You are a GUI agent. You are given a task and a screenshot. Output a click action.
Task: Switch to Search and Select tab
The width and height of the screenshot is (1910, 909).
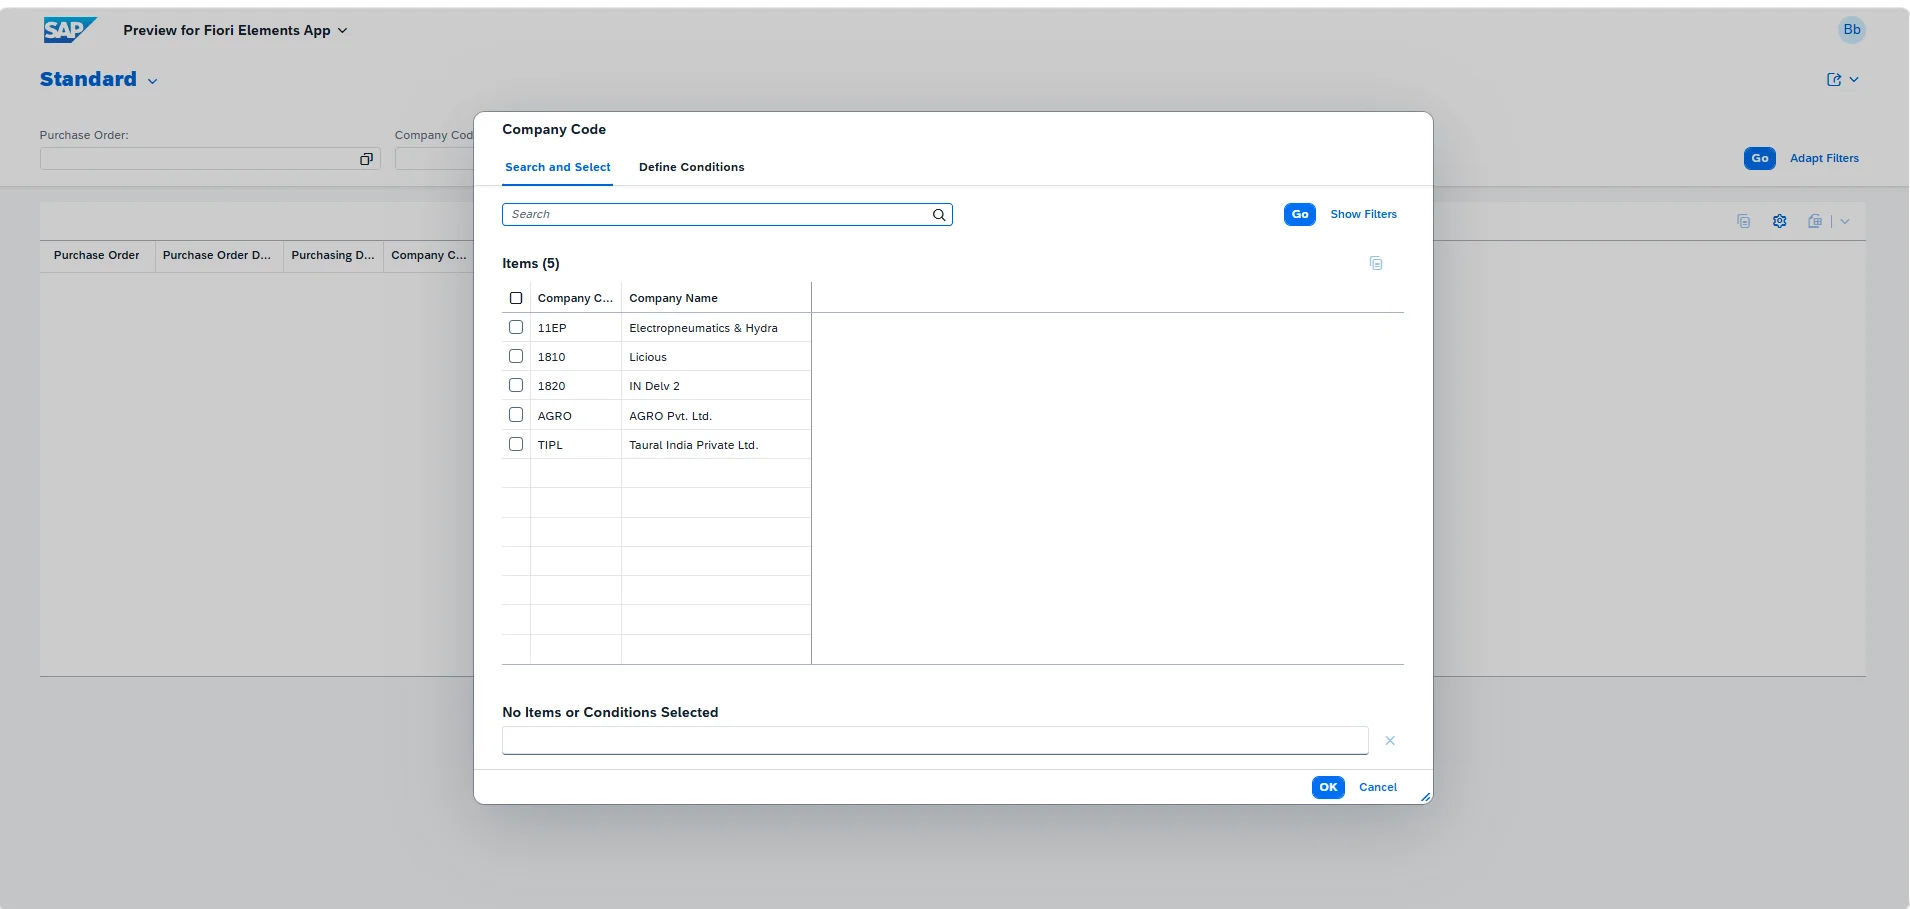point(557,167)
